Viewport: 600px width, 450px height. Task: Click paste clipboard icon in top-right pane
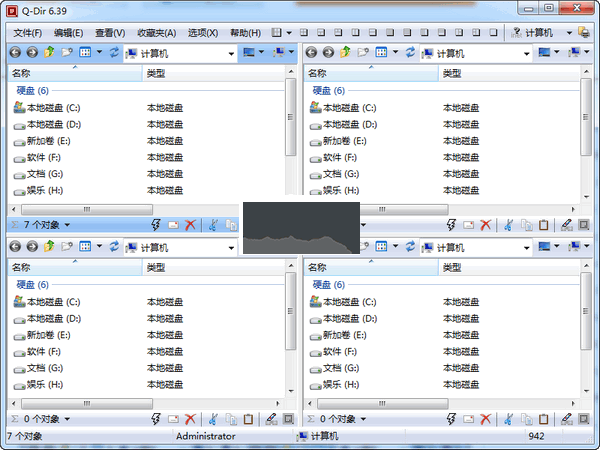click(x=544, y=226)
